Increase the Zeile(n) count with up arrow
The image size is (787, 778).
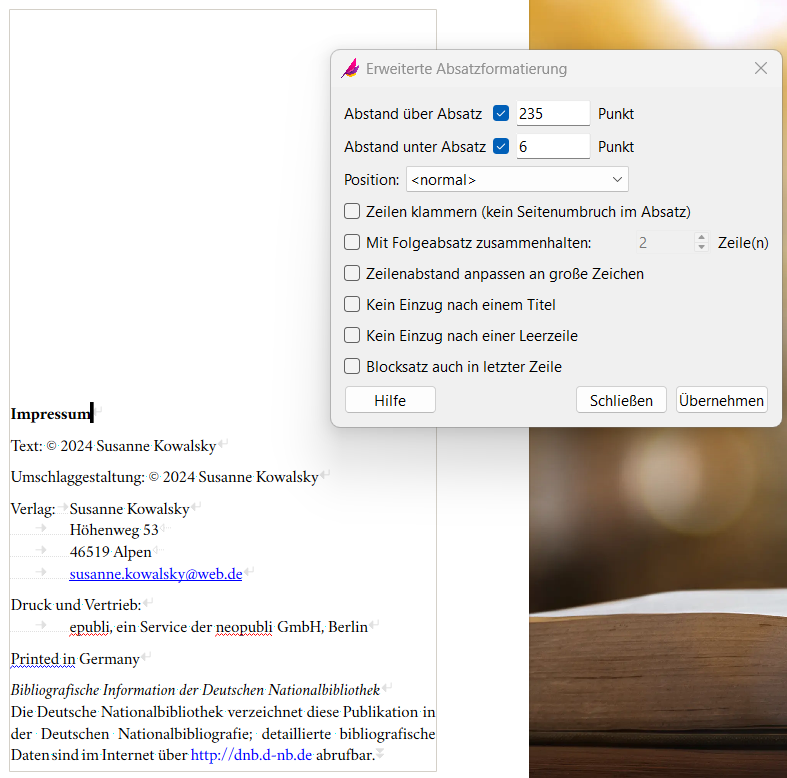point(701,237)
